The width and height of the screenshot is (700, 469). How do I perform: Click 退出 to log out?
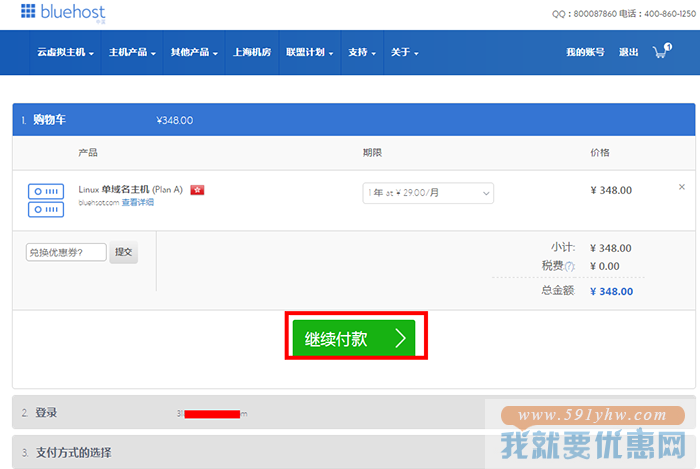[629, 52]
